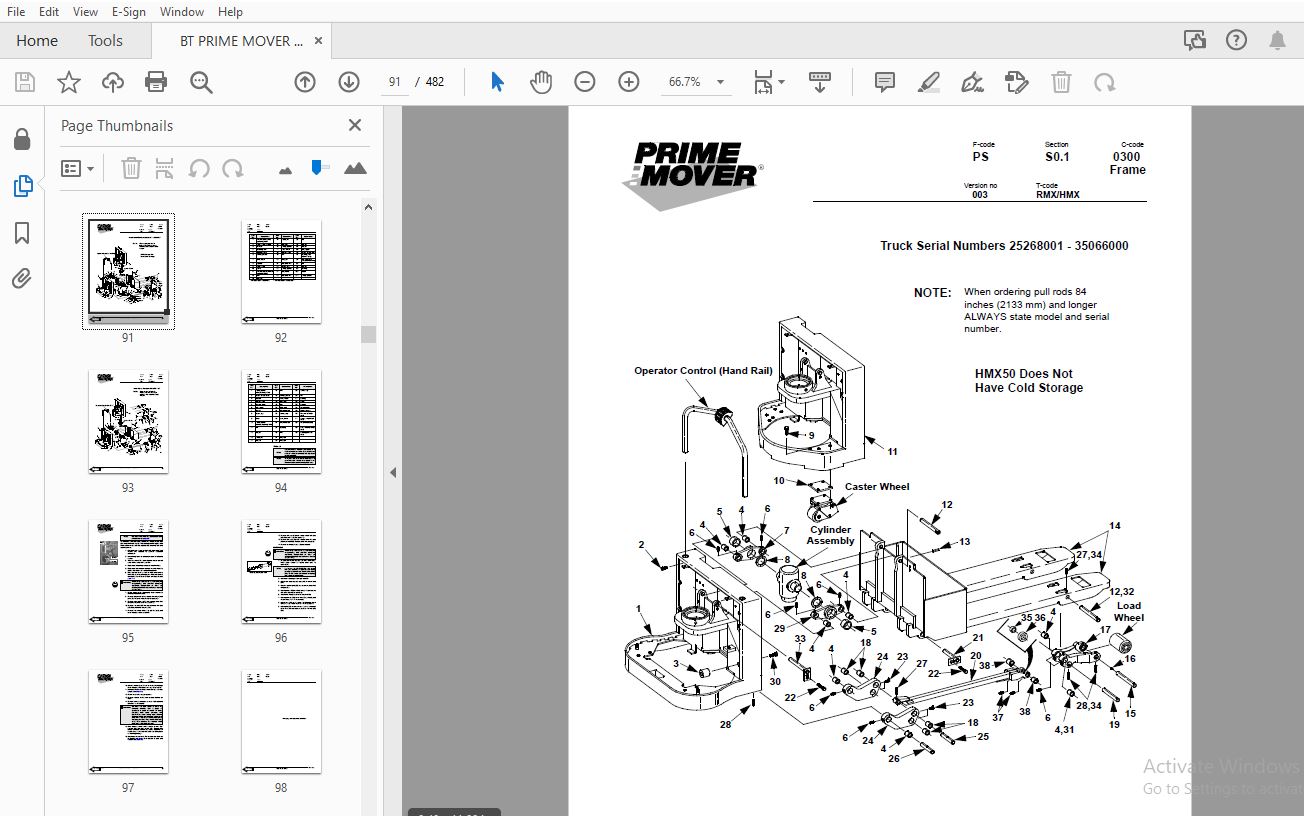Open the Edit menu
Viewport: 1304px width, 816px height.
pos(49,11)
